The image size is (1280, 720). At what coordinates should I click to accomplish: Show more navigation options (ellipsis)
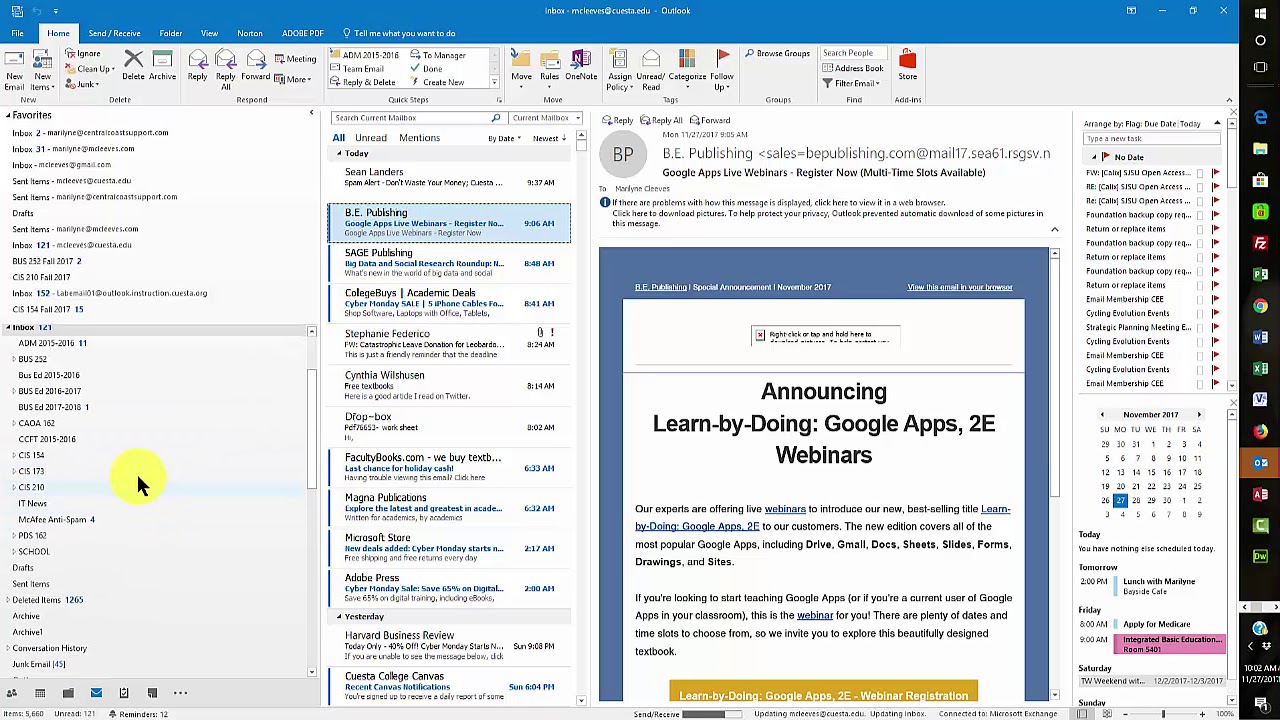180,692
